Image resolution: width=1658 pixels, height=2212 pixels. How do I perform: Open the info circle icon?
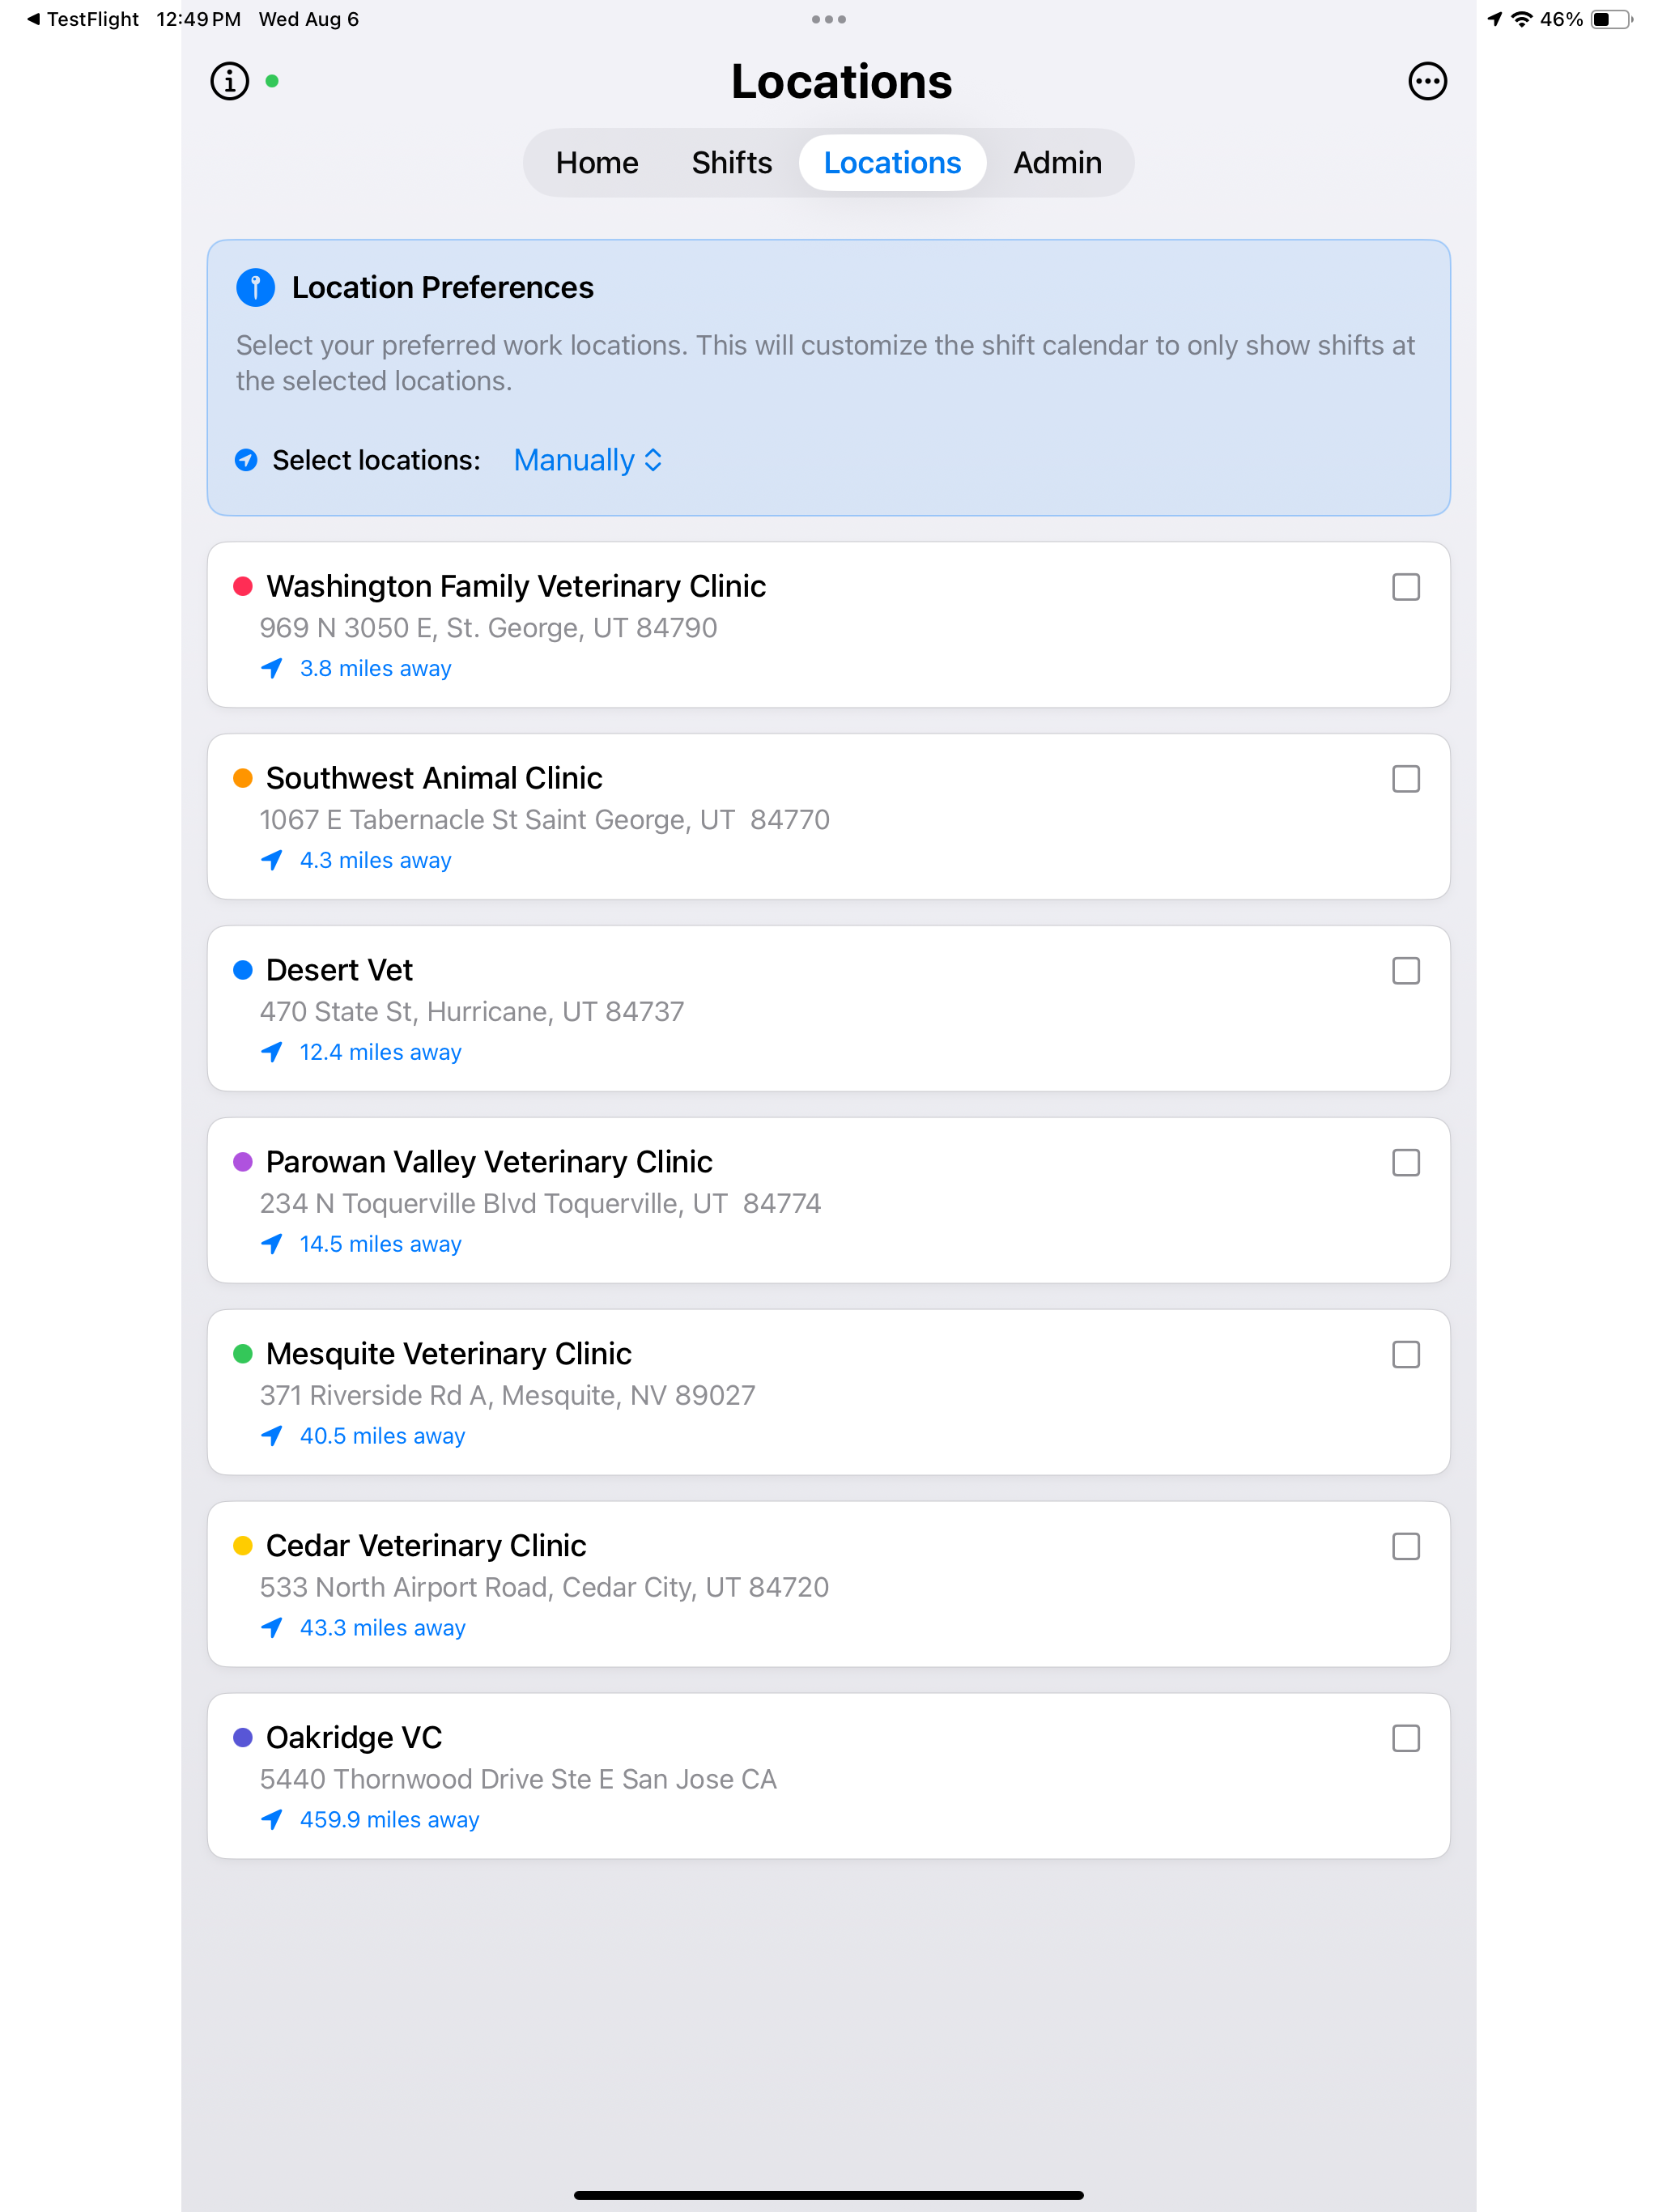(x=229, y=81)
